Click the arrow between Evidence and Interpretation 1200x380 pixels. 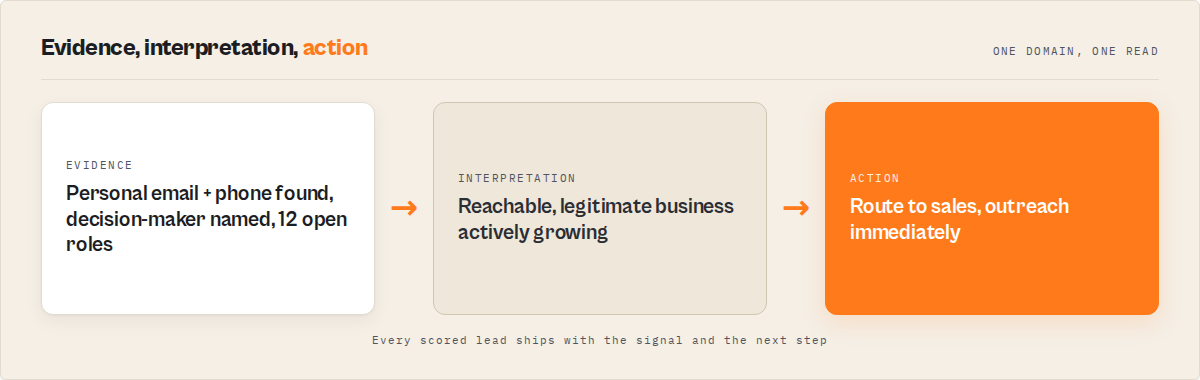tap(404, 208)
